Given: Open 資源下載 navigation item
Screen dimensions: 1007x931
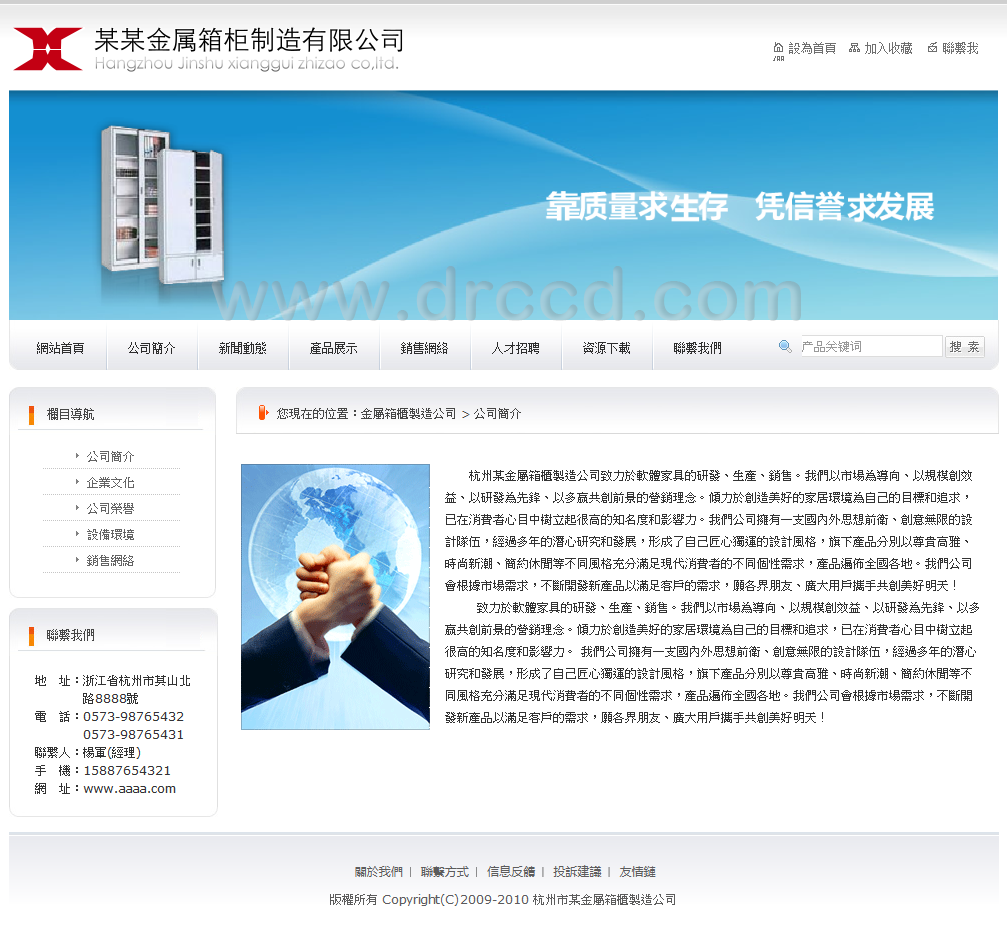Looking at the screenshot, I should pos(607,348).
